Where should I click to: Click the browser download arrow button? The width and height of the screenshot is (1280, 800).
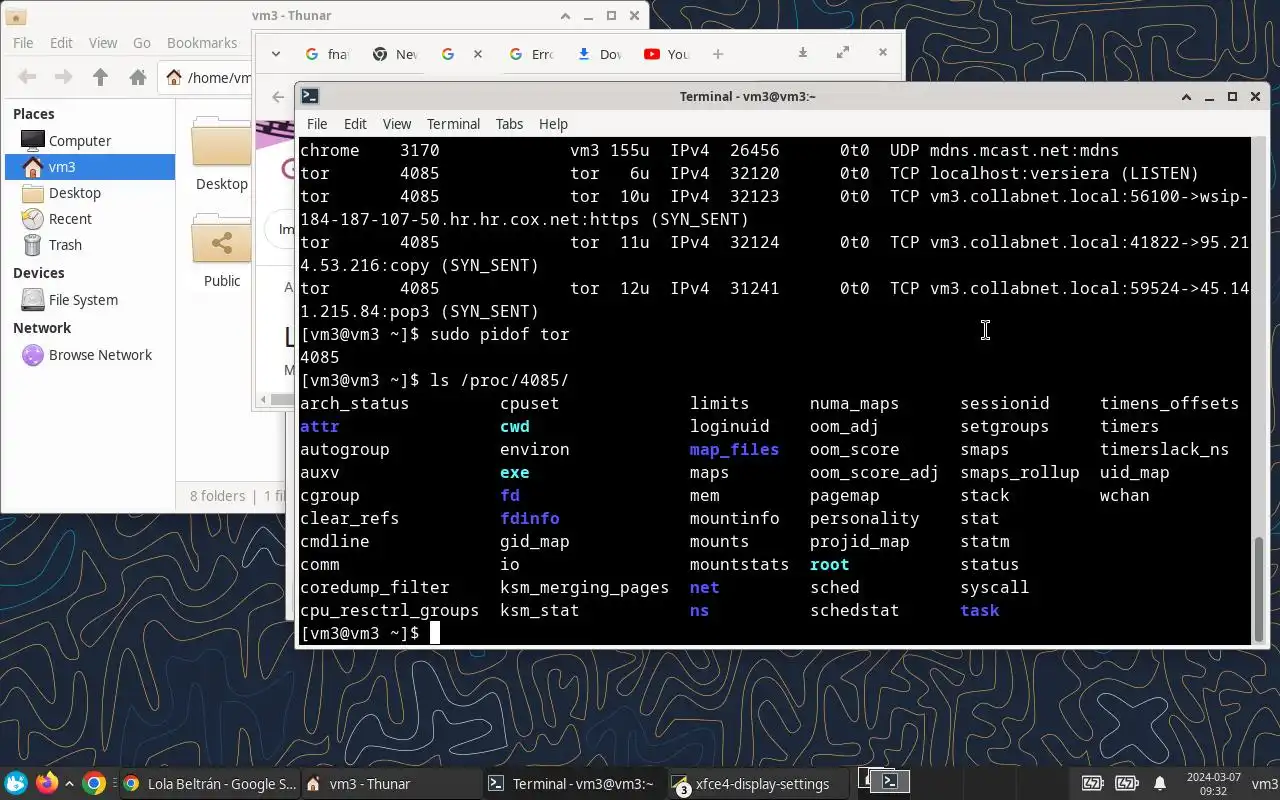tap(802, 53)
